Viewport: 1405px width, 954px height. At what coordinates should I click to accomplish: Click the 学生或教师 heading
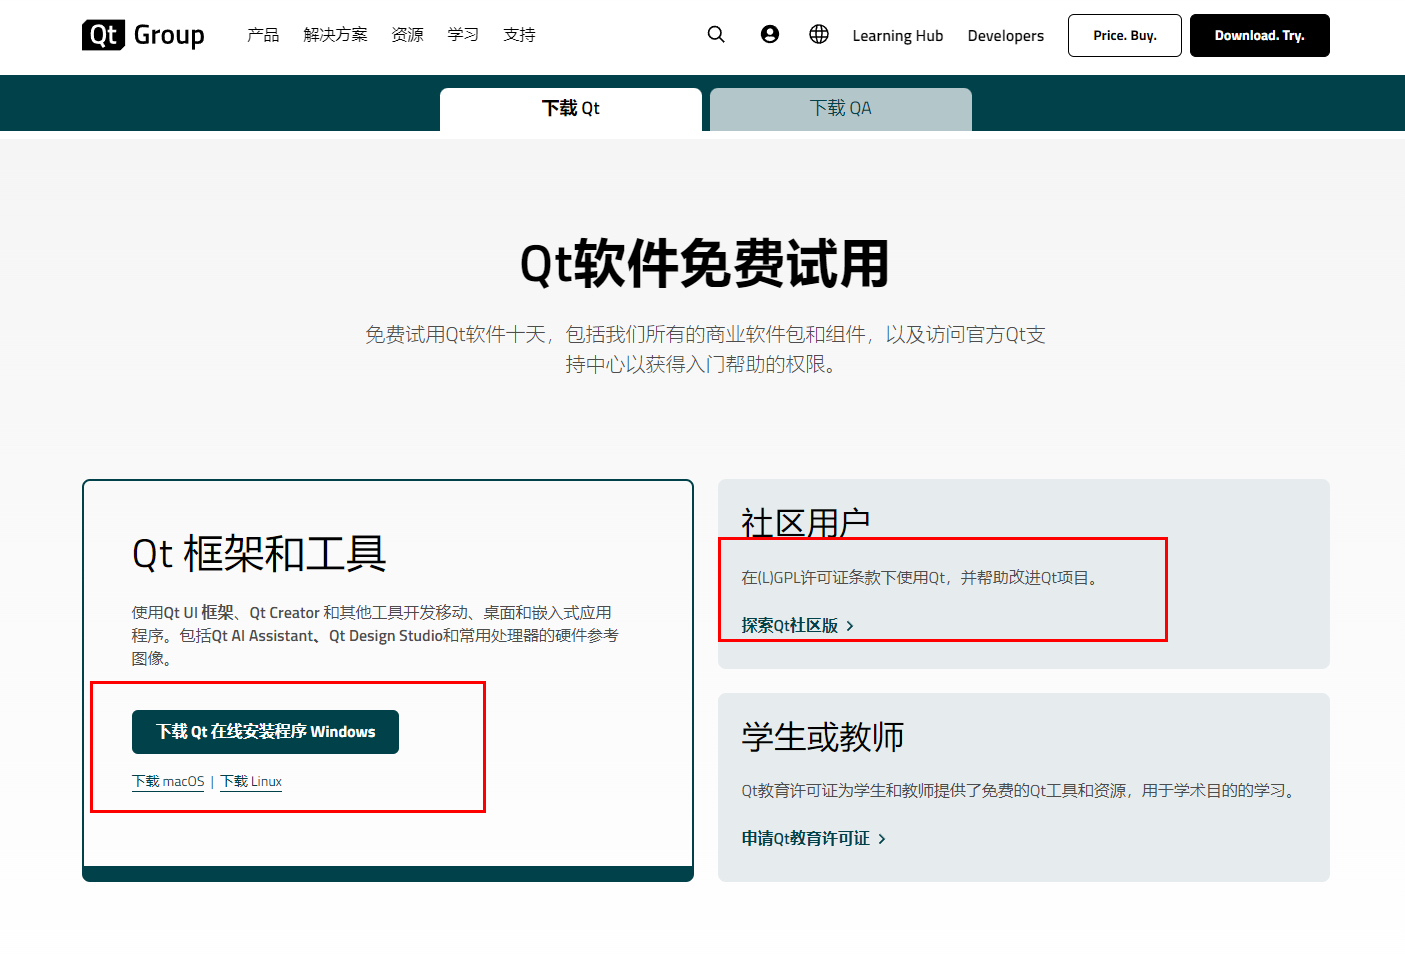[x=822, y=737]
